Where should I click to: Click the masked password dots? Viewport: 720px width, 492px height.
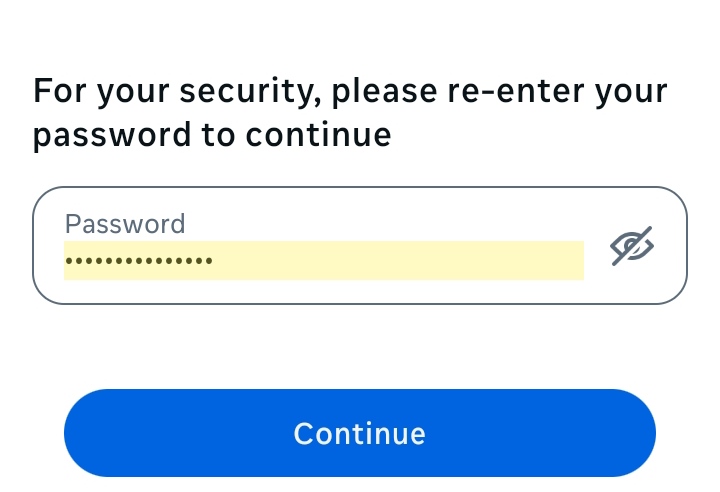click(139, 261)
